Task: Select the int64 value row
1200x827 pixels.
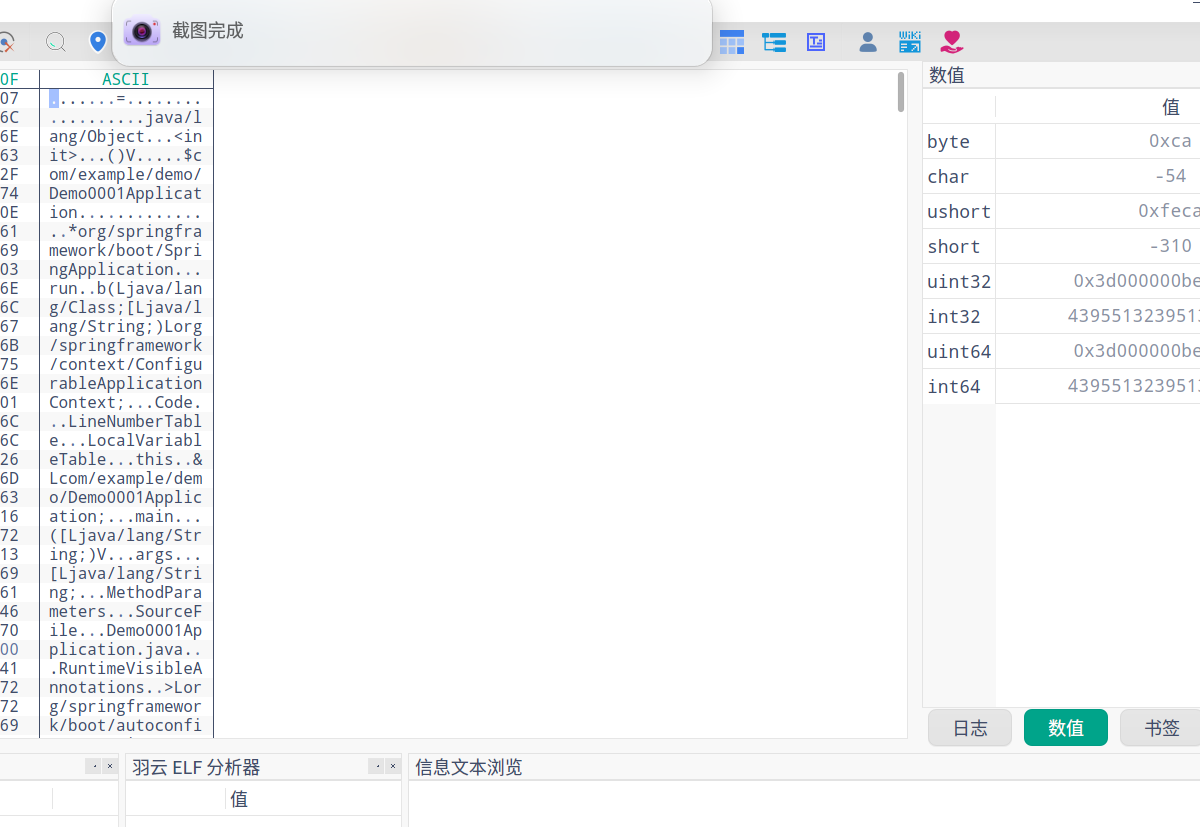Action: (1090, 386)
